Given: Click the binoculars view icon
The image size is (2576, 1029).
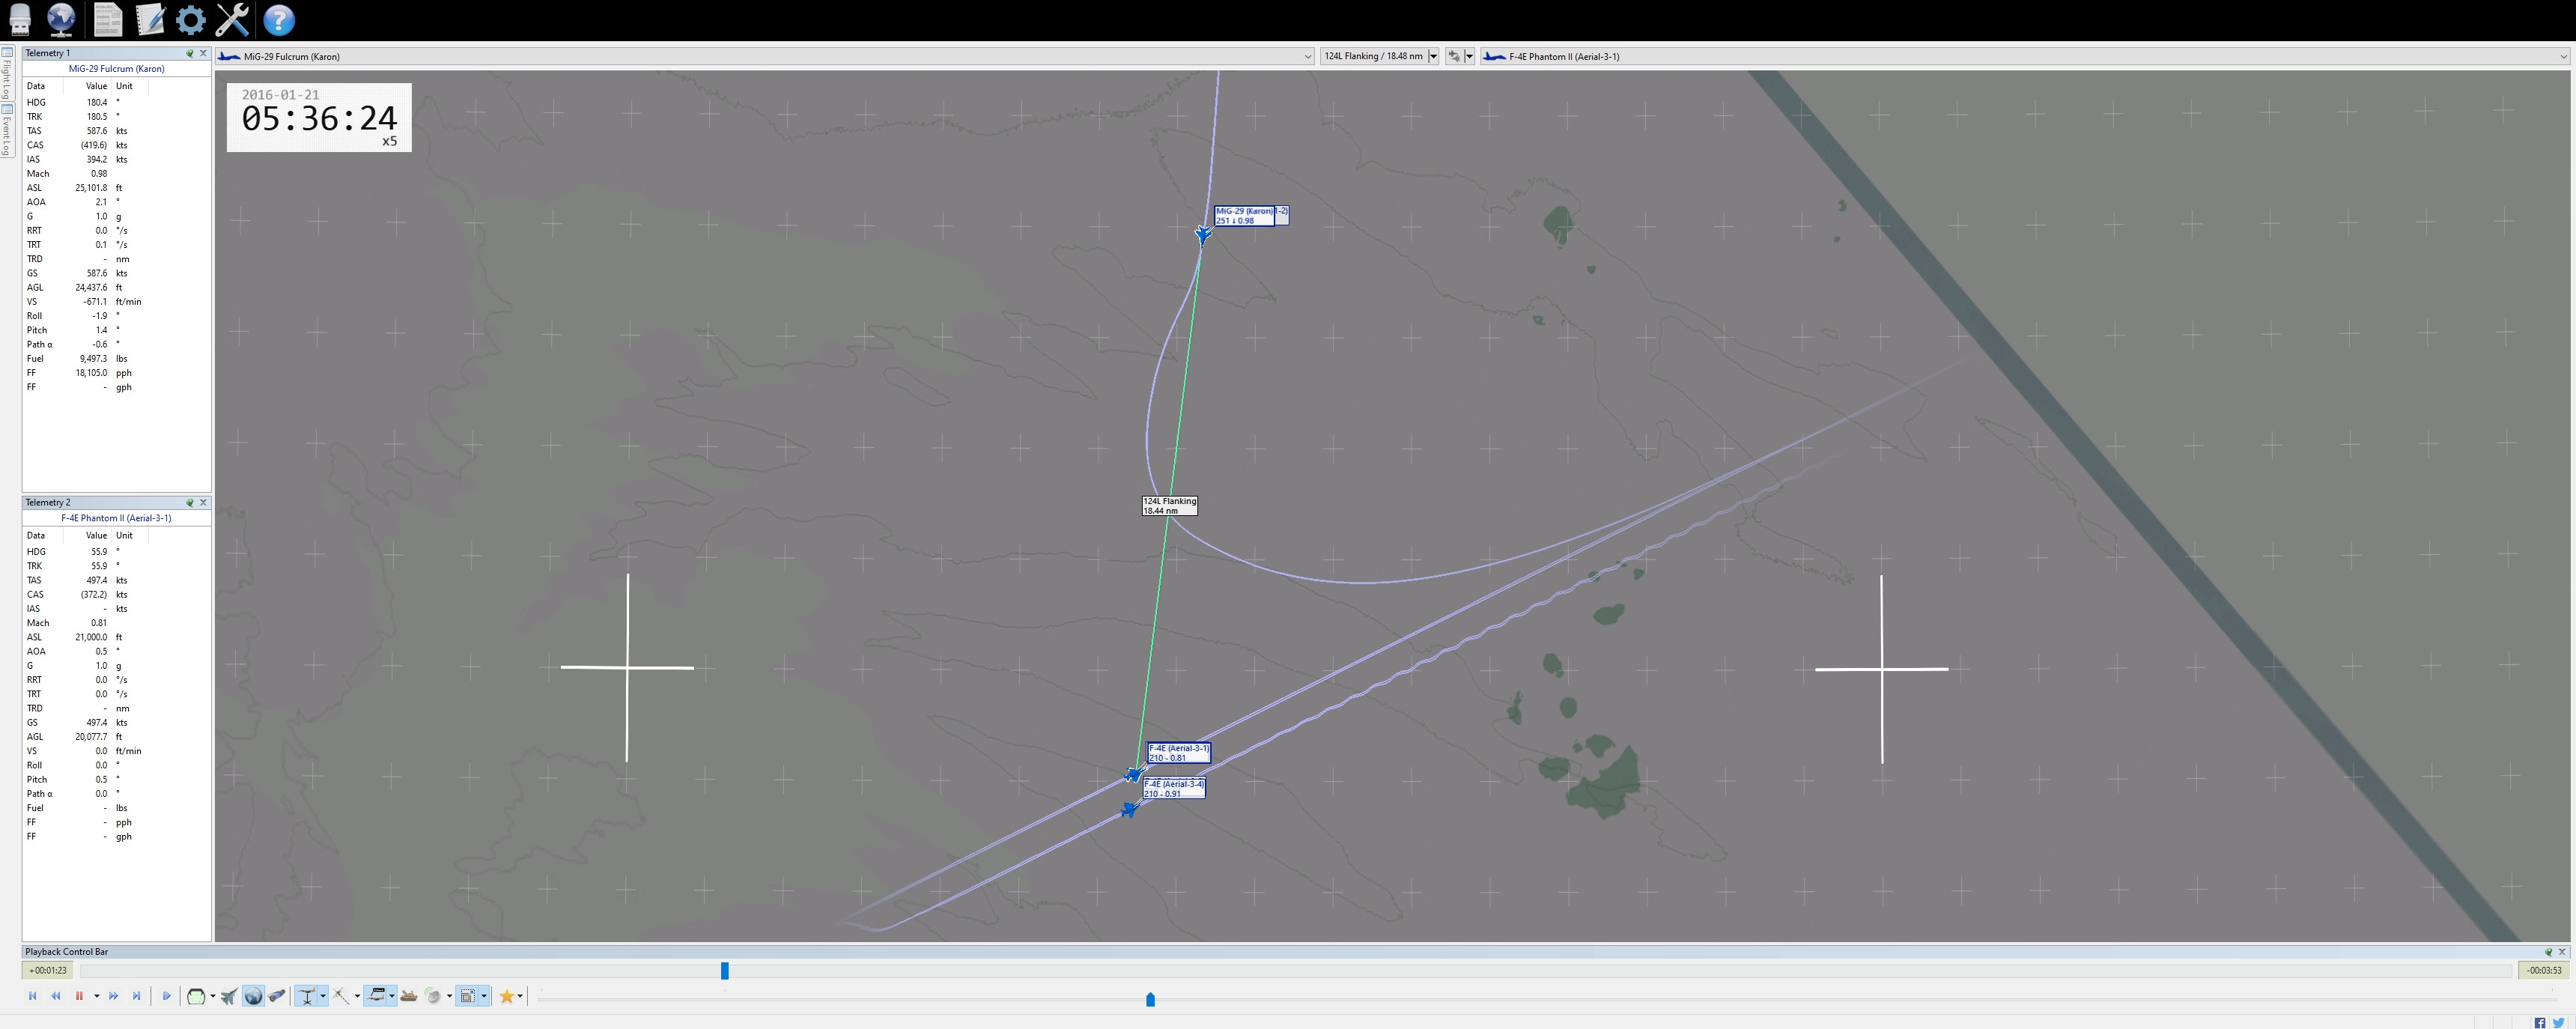Looking at the screenshot, I should click(277, 996).
